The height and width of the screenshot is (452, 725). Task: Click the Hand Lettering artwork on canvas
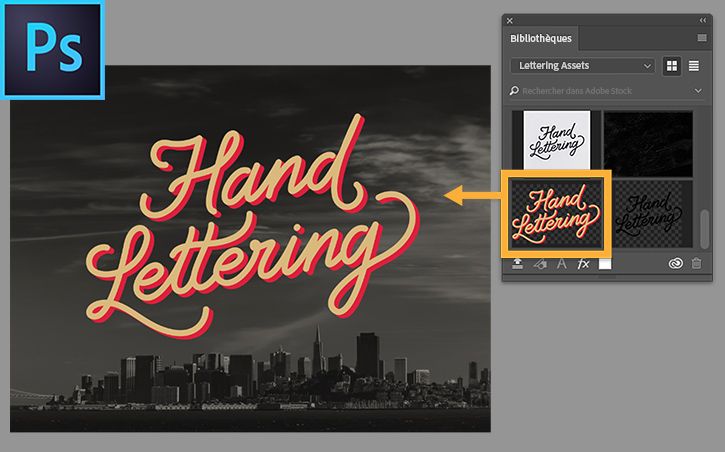pos(253,226)
